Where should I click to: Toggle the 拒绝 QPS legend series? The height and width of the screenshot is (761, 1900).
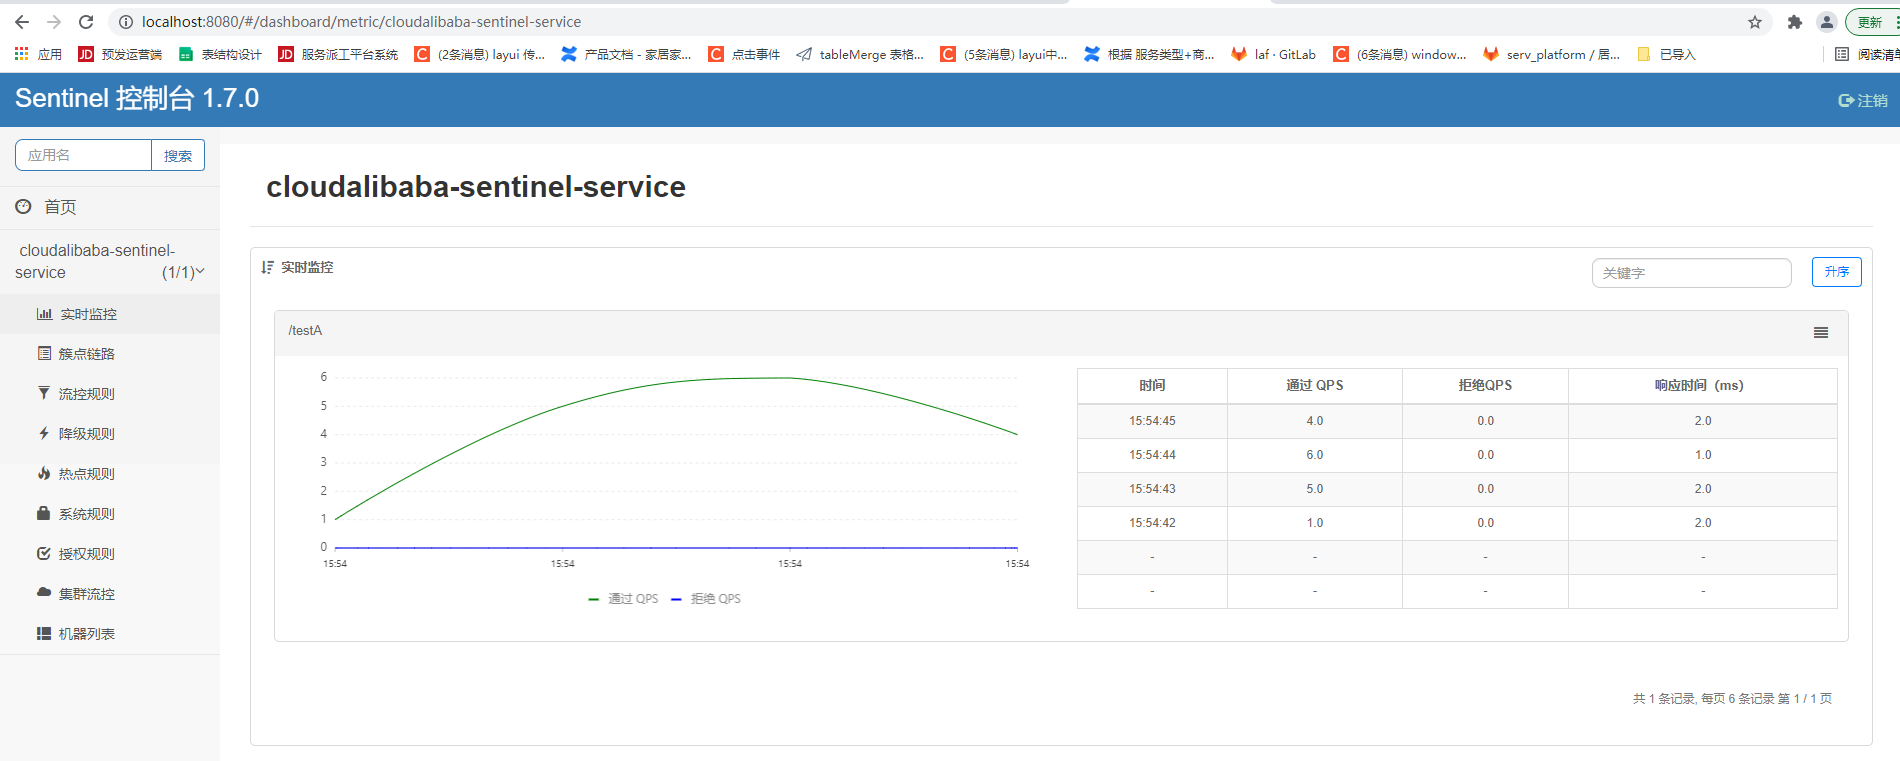(x=706, y=599)
